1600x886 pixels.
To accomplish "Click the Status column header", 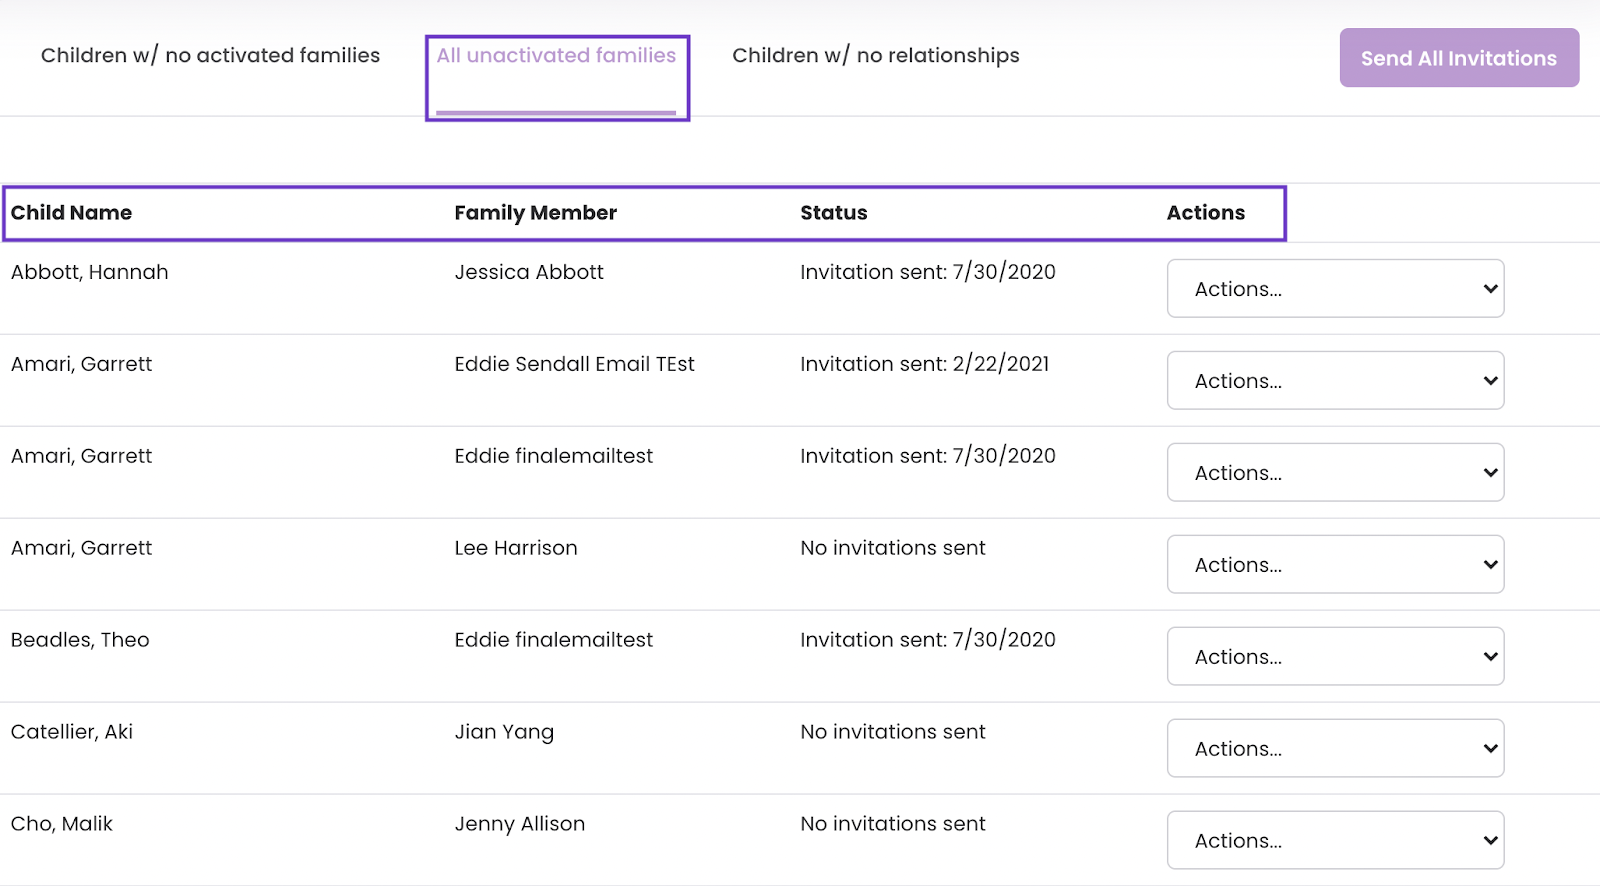I will (834, 213).
